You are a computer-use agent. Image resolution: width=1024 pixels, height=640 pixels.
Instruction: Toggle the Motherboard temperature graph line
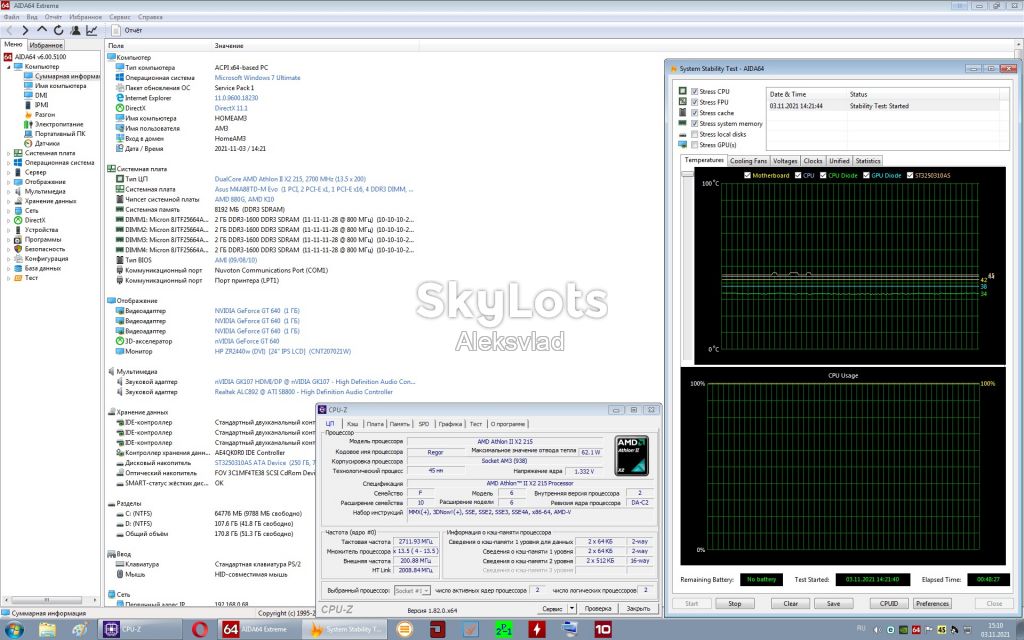coord(747,175)
